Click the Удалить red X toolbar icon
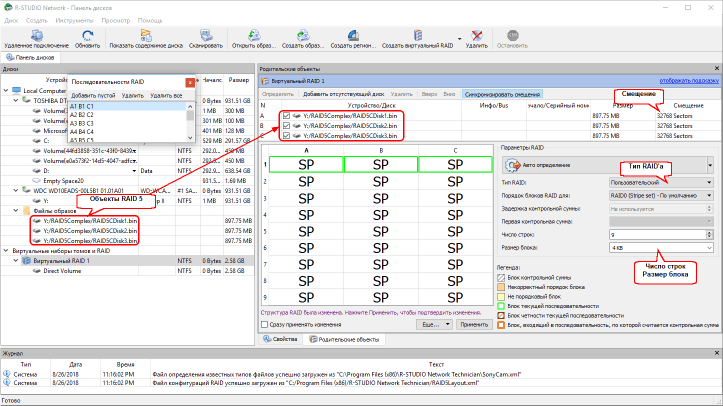Image resolution: width=723 pixels, height=406 pixels. (x=477, y=35)
